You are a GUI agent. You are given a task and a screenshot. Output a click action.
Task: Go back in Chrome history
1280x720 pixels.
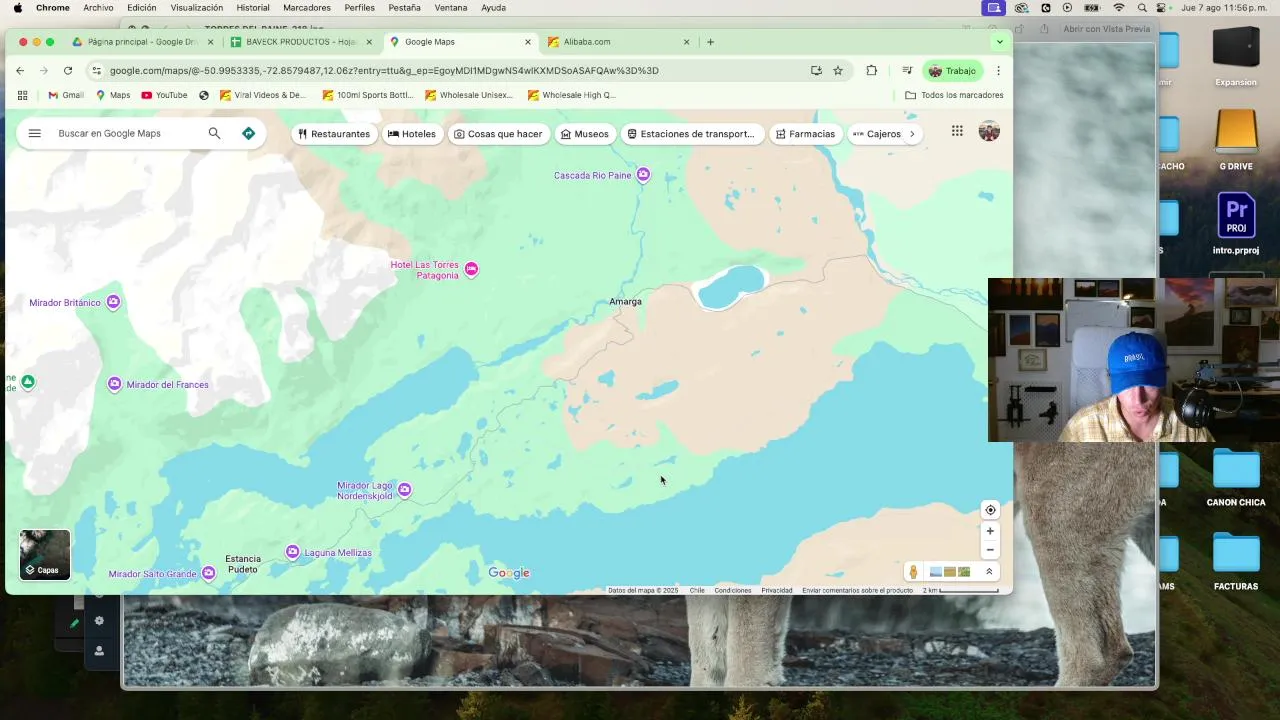20,70
